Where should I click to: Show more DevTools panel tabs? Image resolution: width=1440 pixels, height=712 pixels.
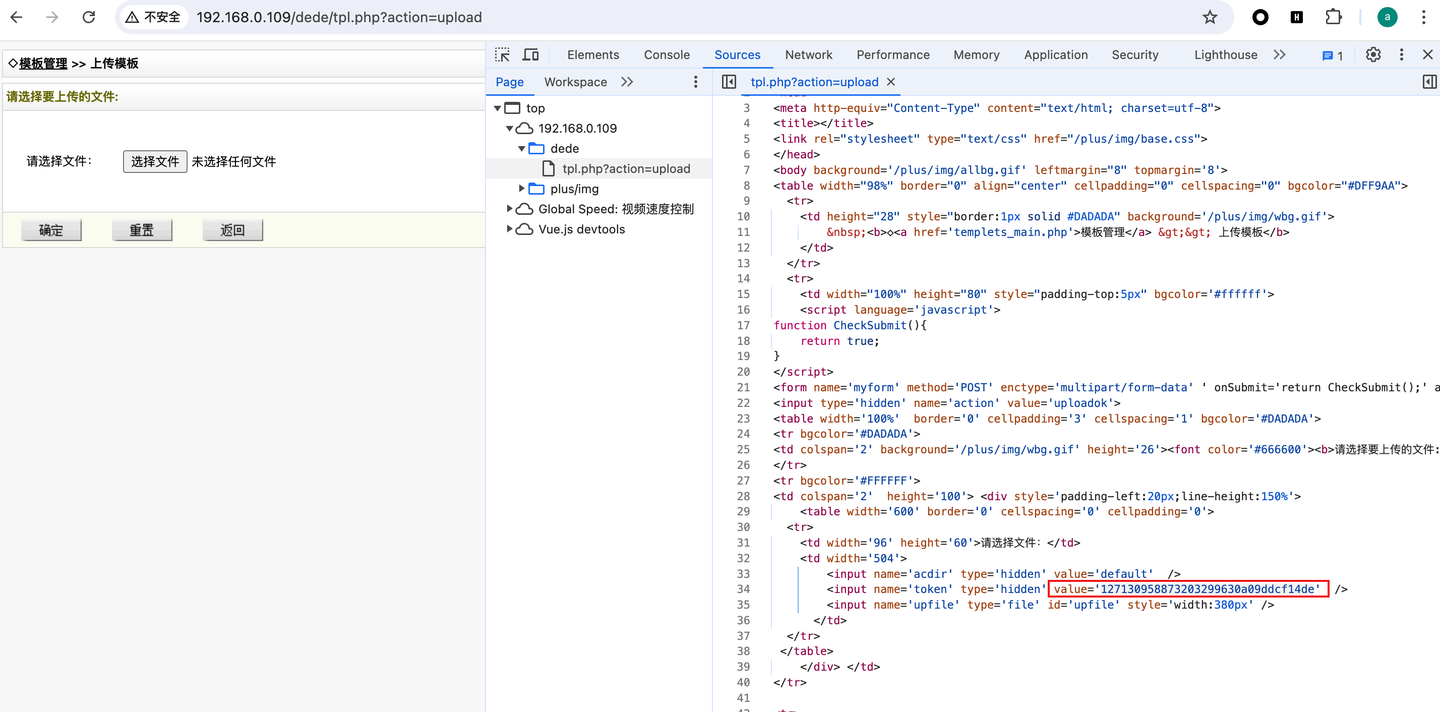[x=1279, y=55]
